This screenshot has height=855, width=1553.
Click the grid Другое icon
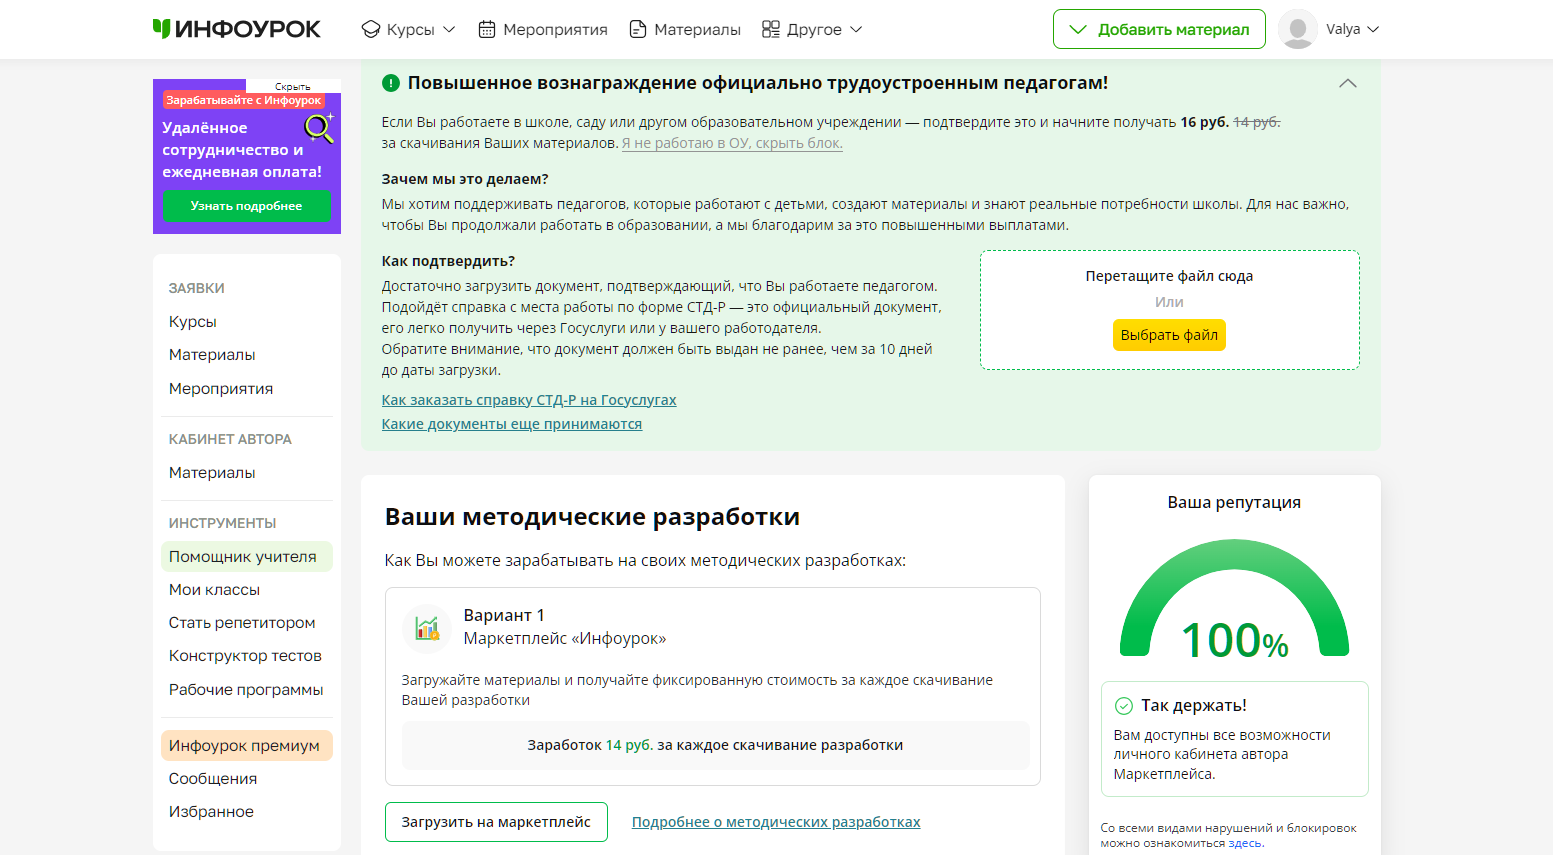771,29
